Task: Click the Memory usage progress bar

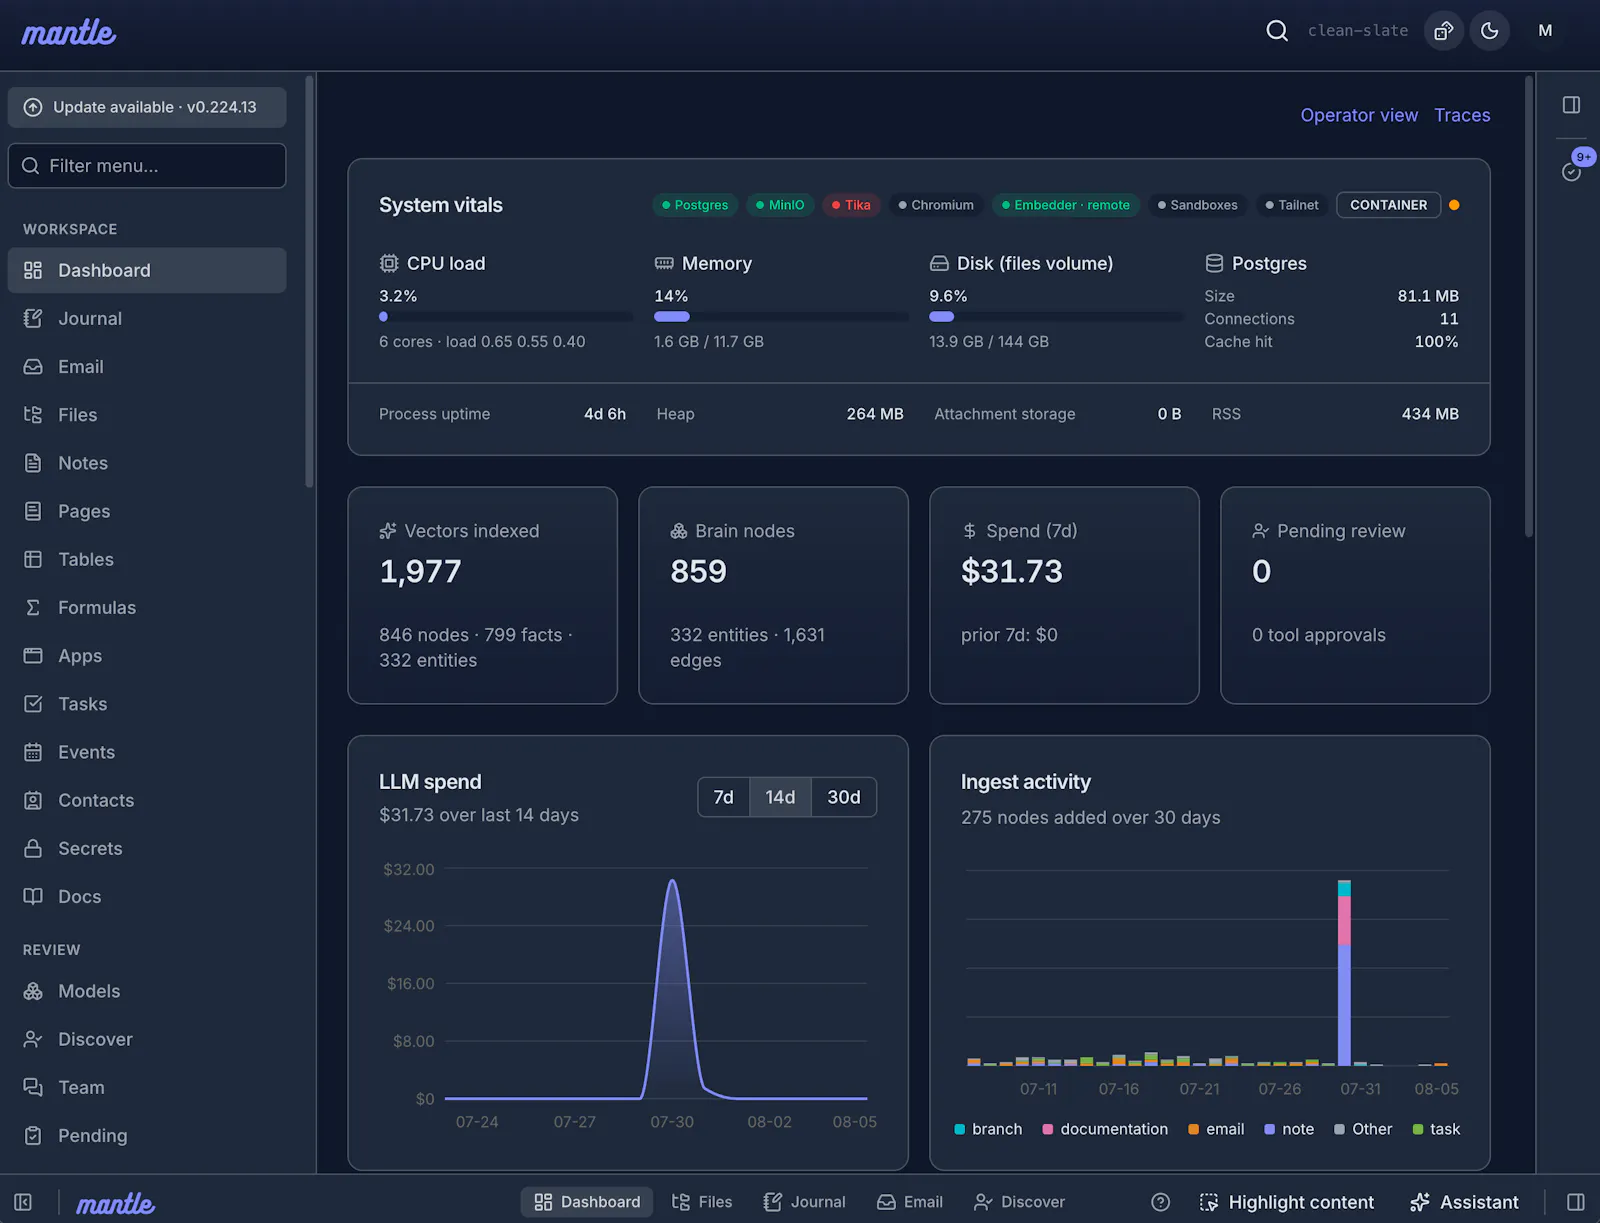Action: (781, 317)
